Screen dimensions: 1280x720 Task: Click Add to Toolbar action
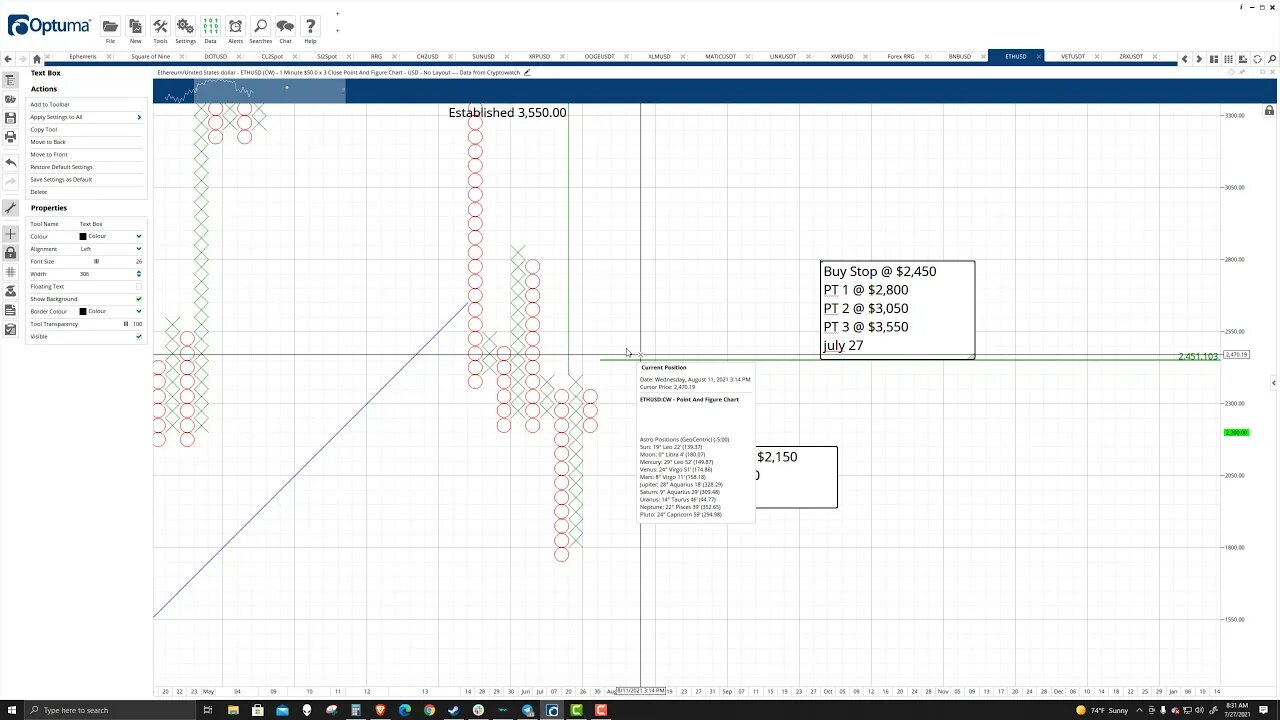coord(50,104)
